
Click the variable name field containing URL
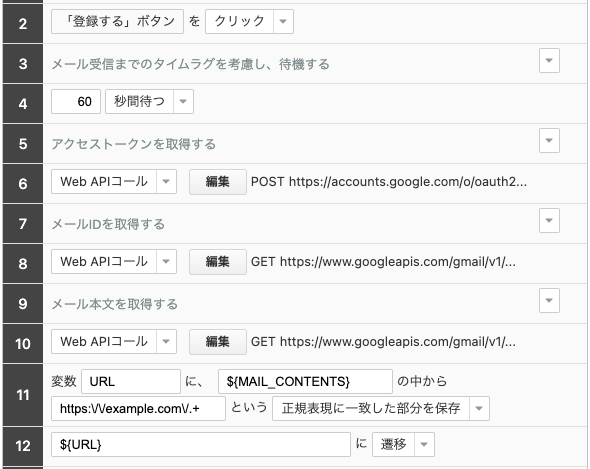click(131, 382)
